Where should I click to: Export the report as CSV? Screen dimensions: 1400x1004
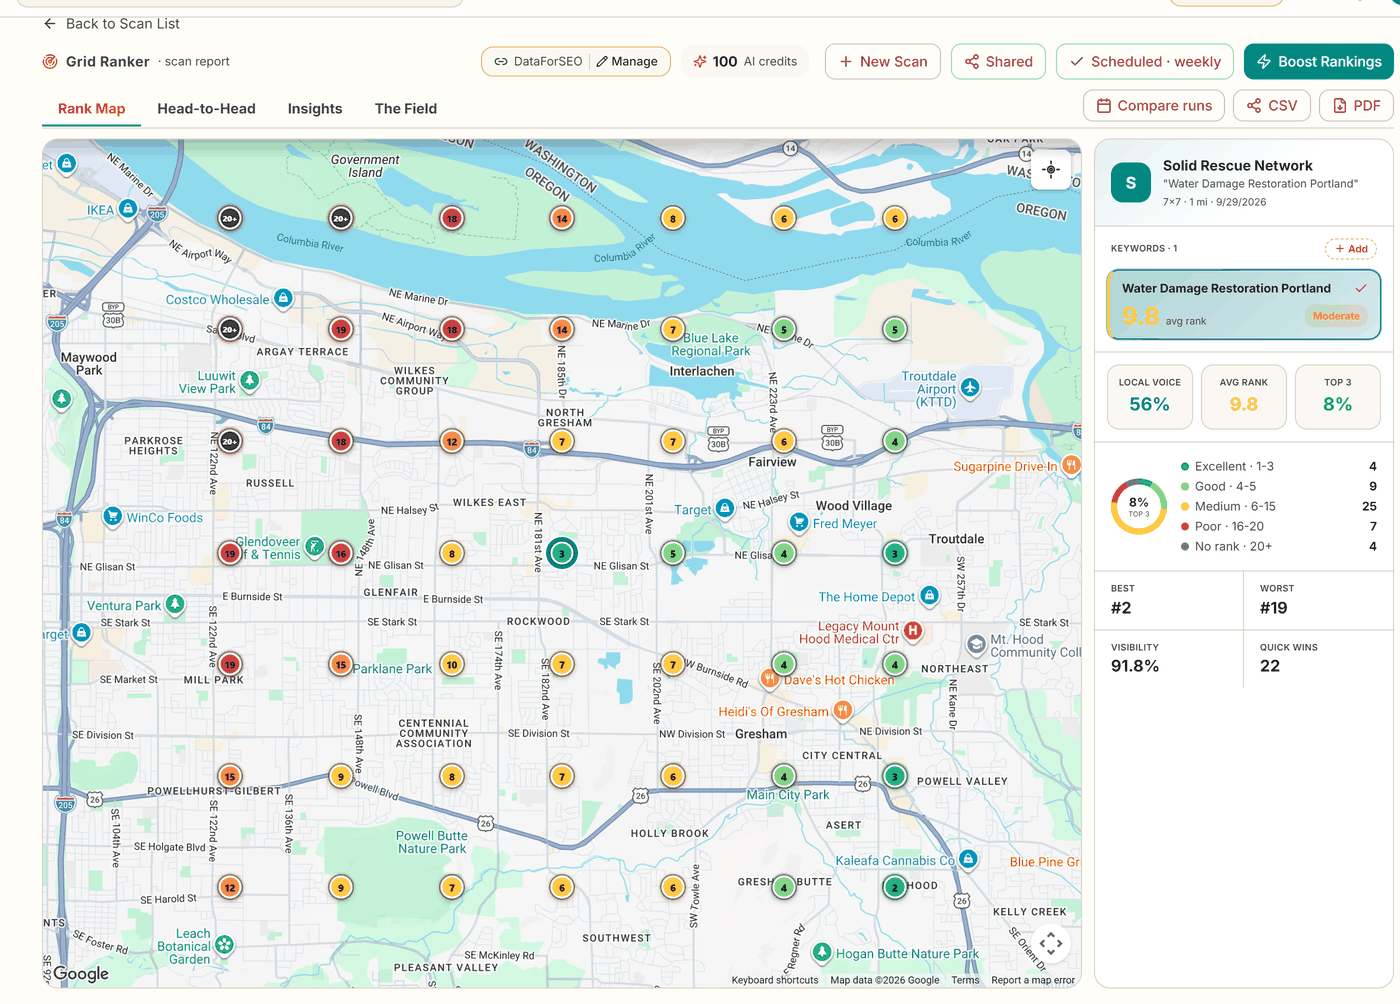pyautogui.click(x=1272, y=106)
